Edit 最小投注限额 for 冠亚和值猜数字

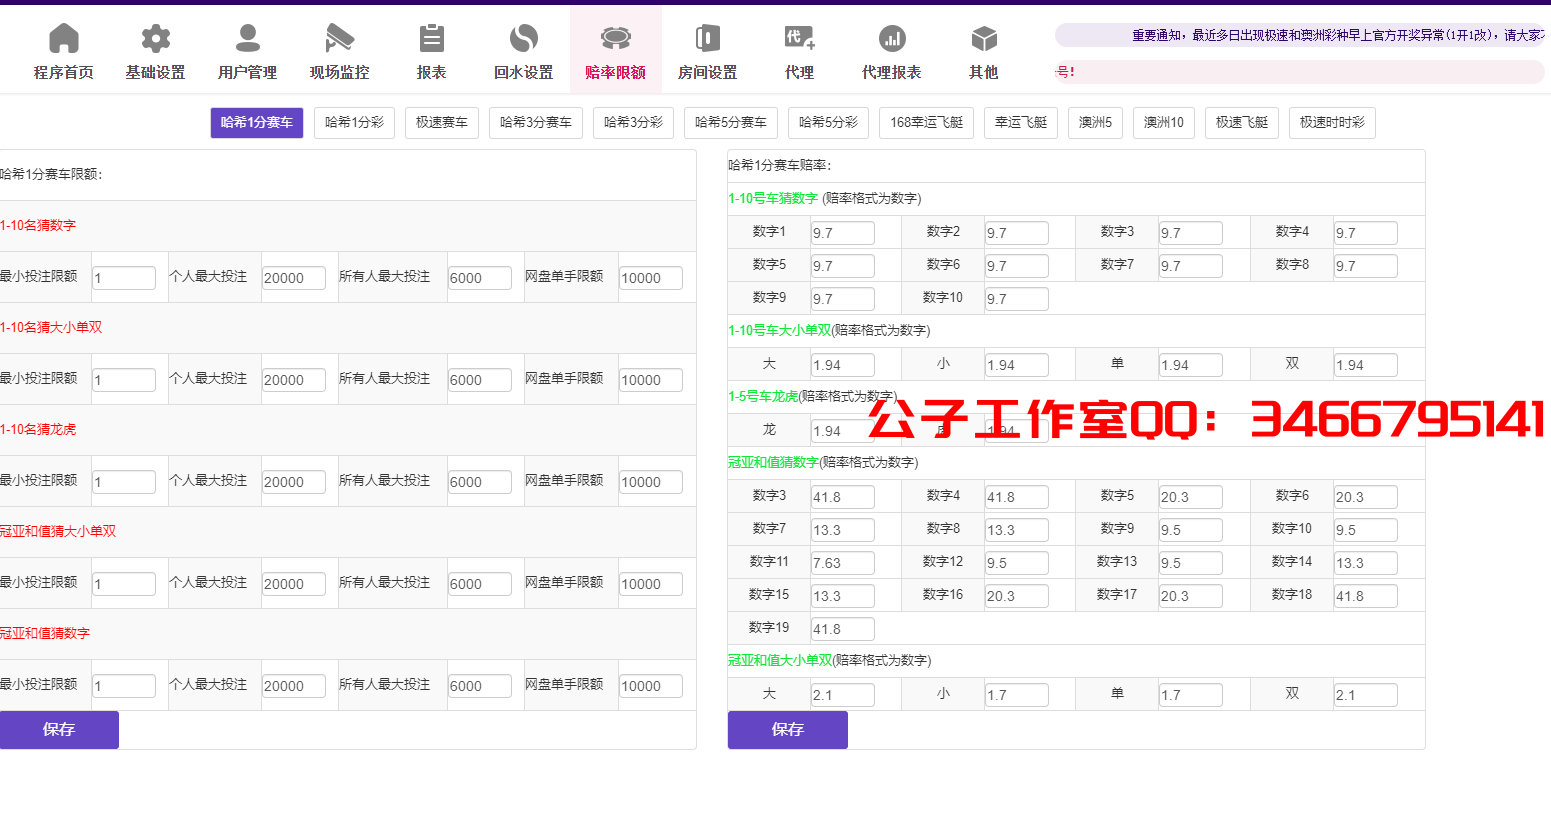124,686
